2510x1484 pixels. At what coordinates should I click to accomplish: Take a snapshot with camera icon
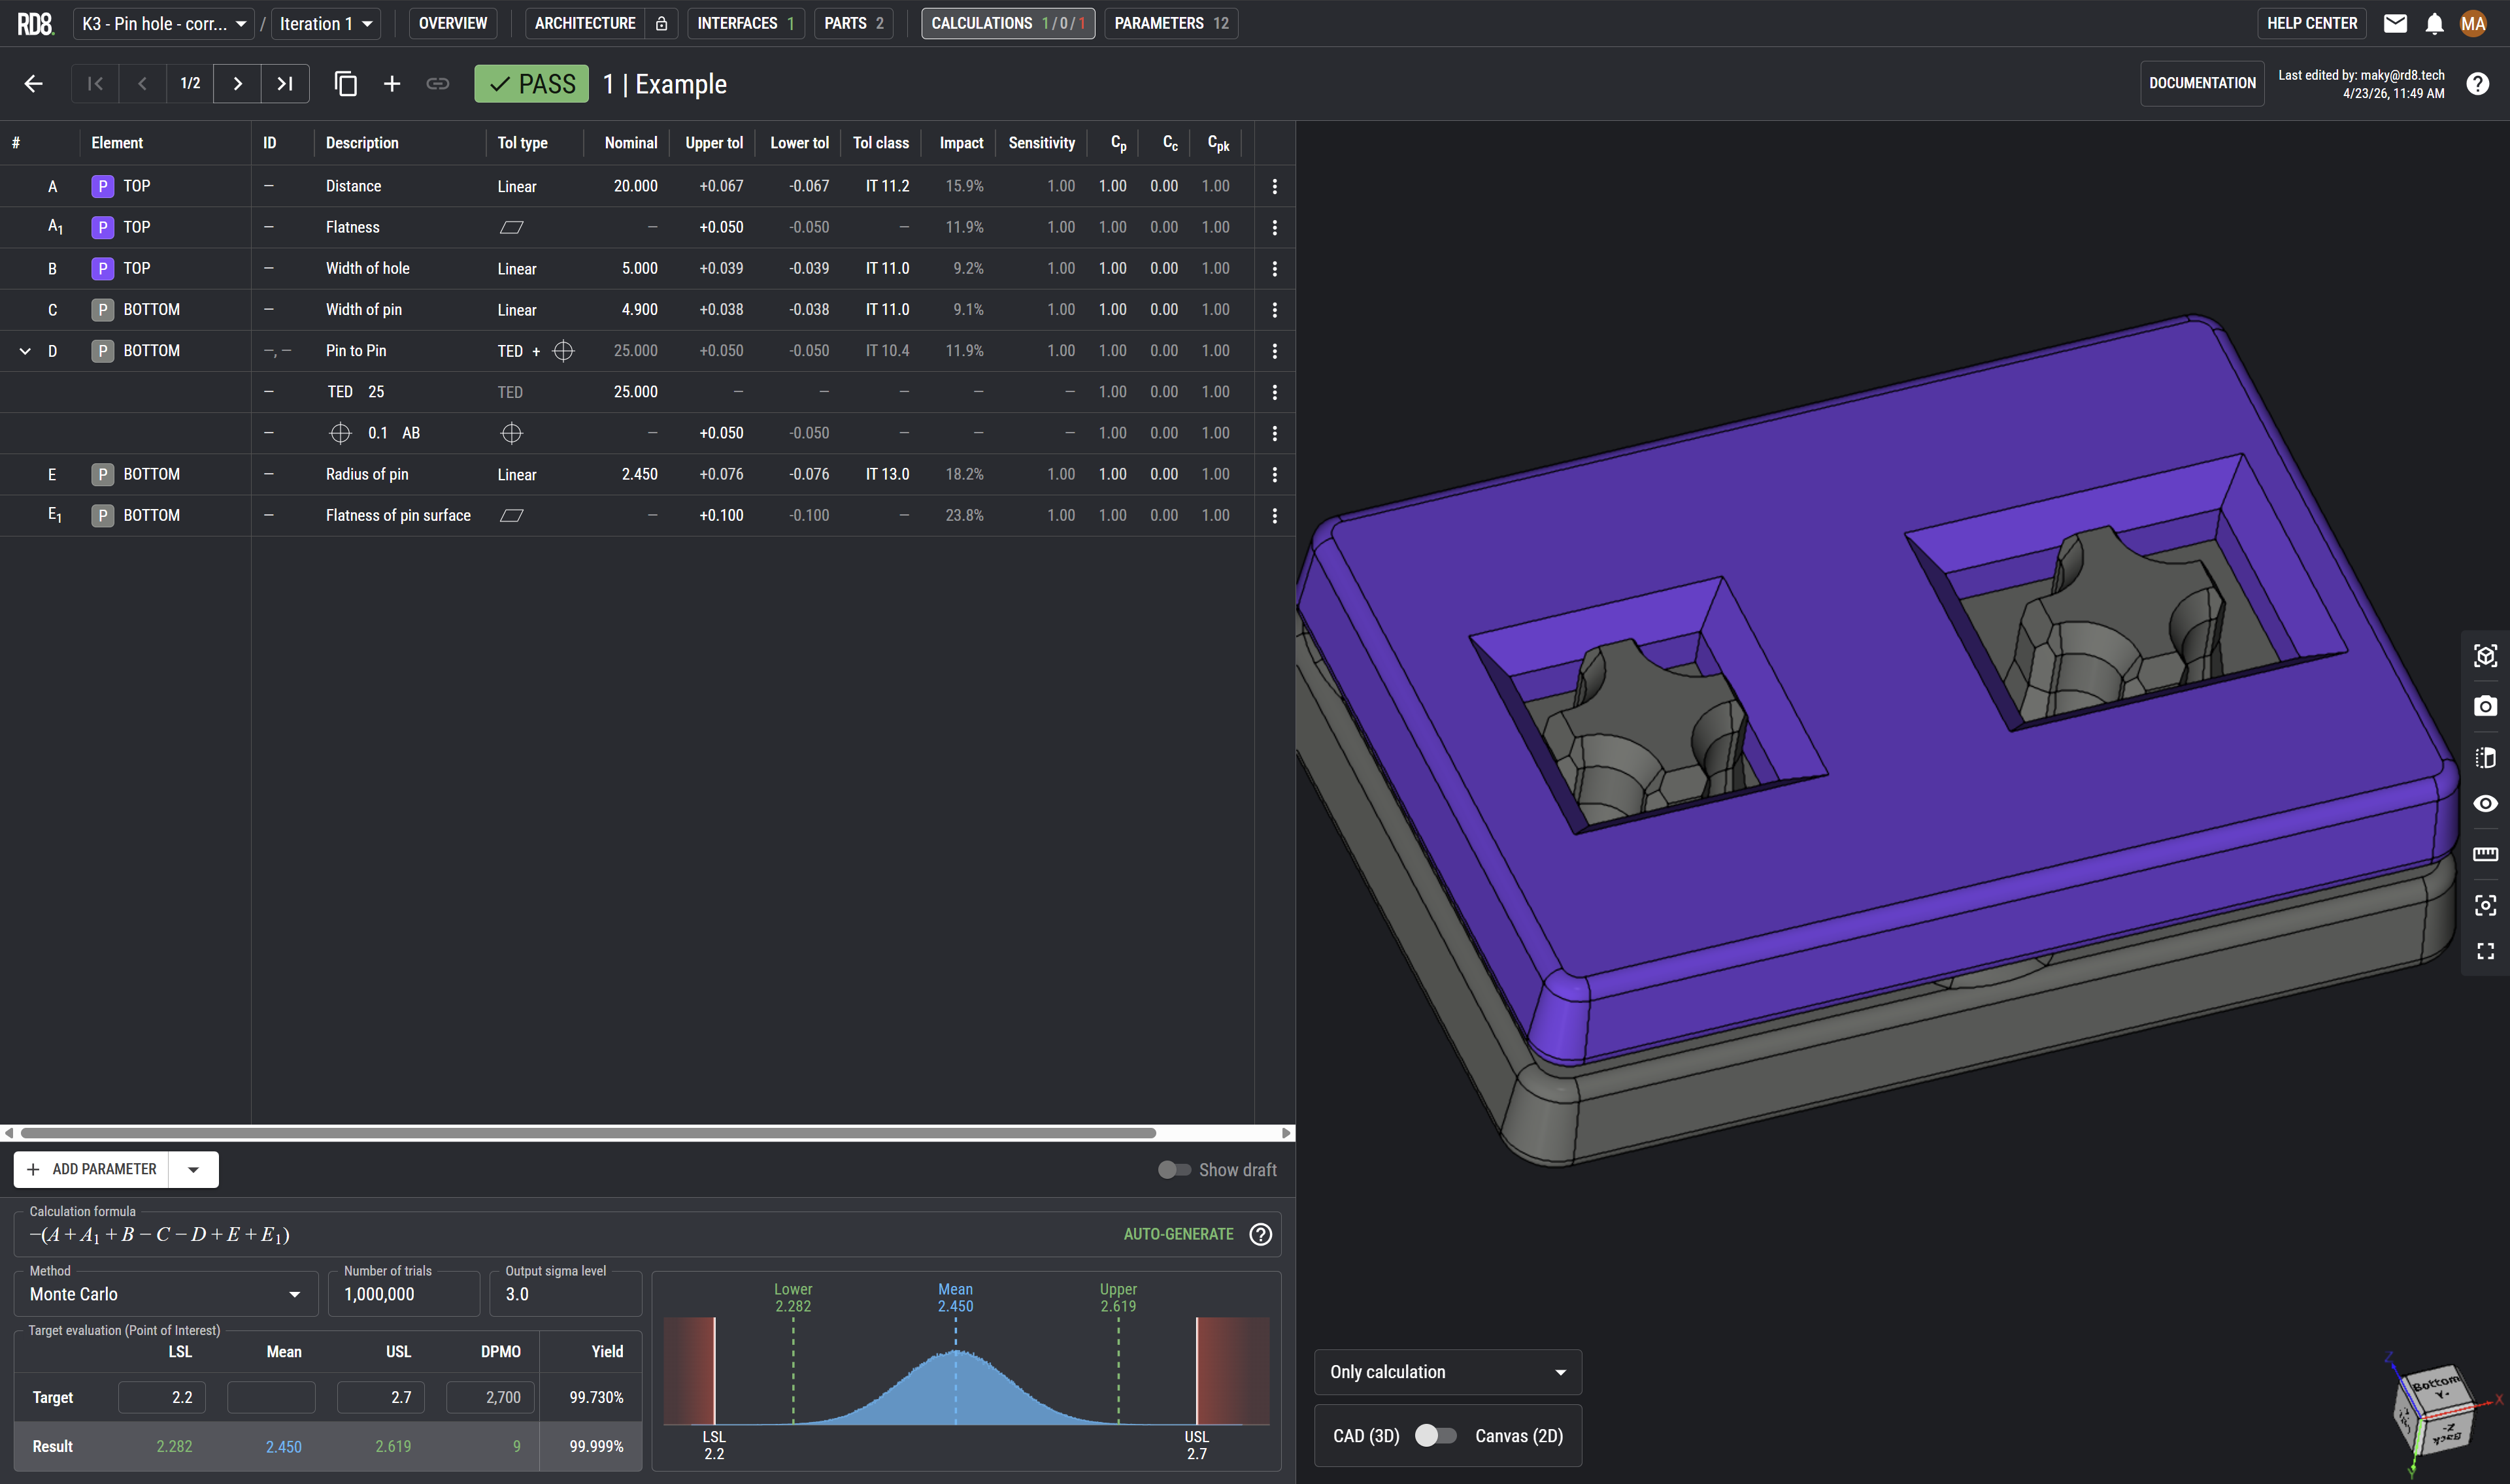[2485, 706]
